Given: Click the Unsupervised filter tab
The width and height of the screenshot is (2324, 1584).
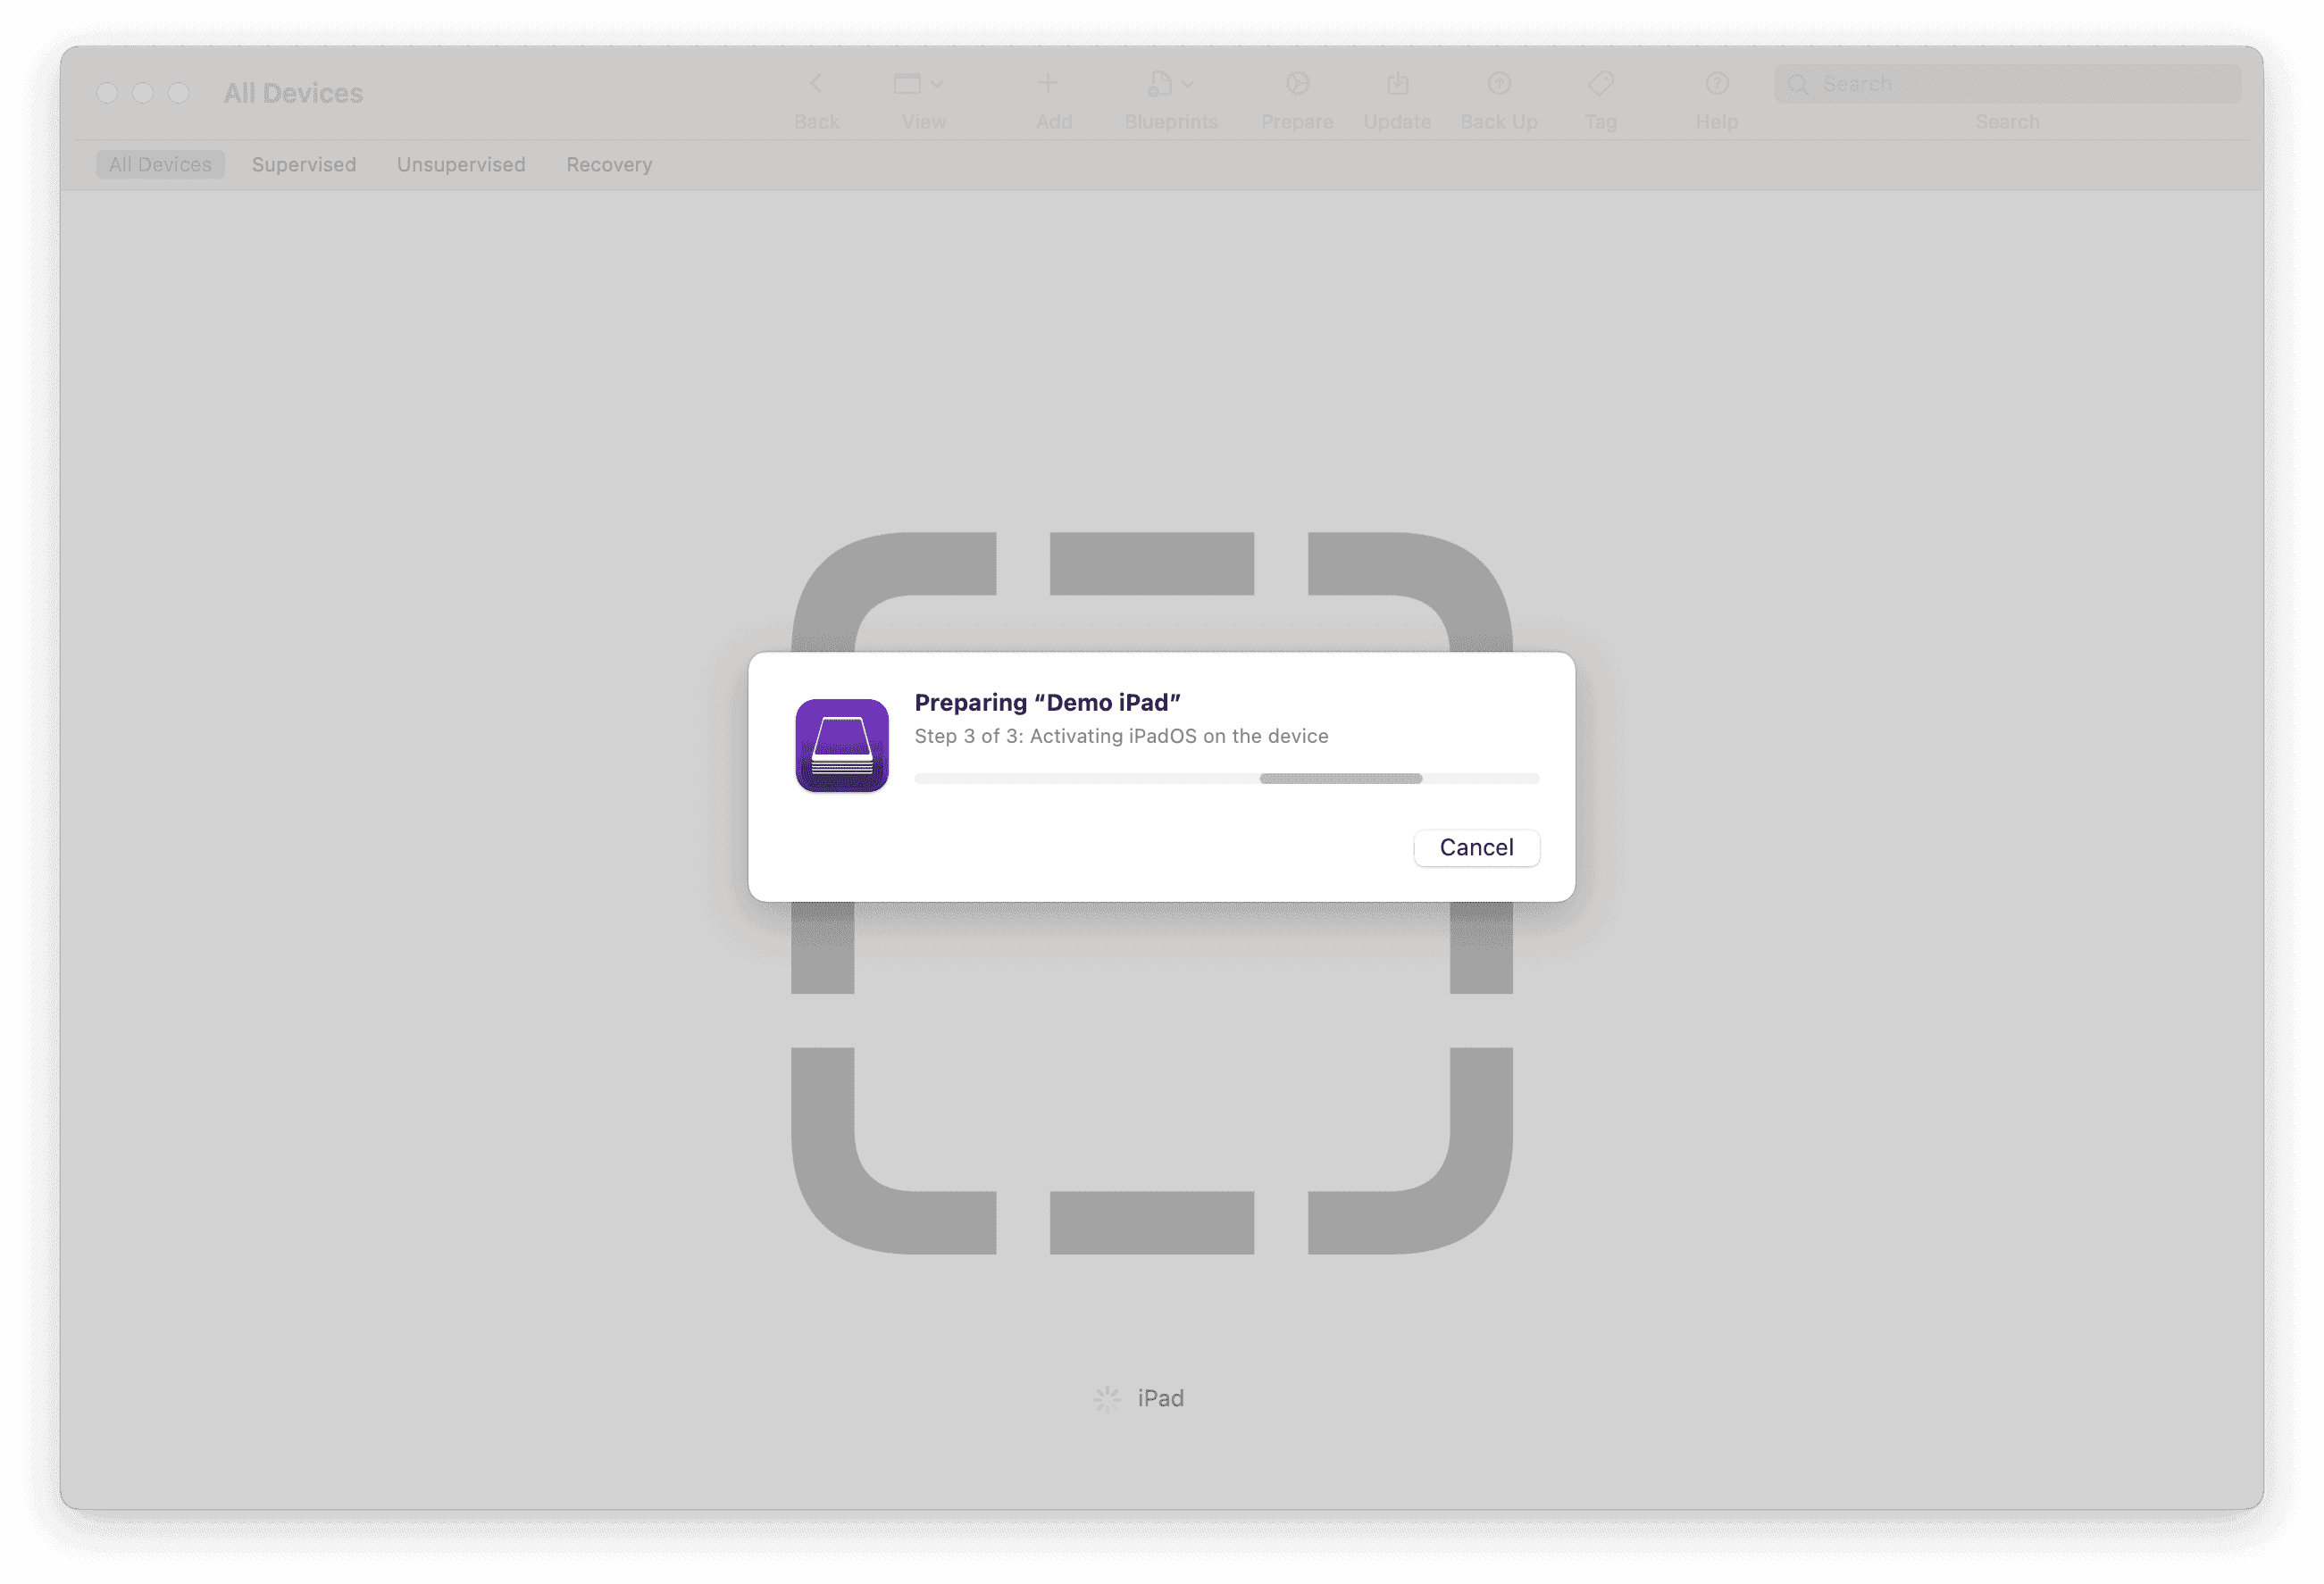Looking at the screenshot, I should 459,164.
